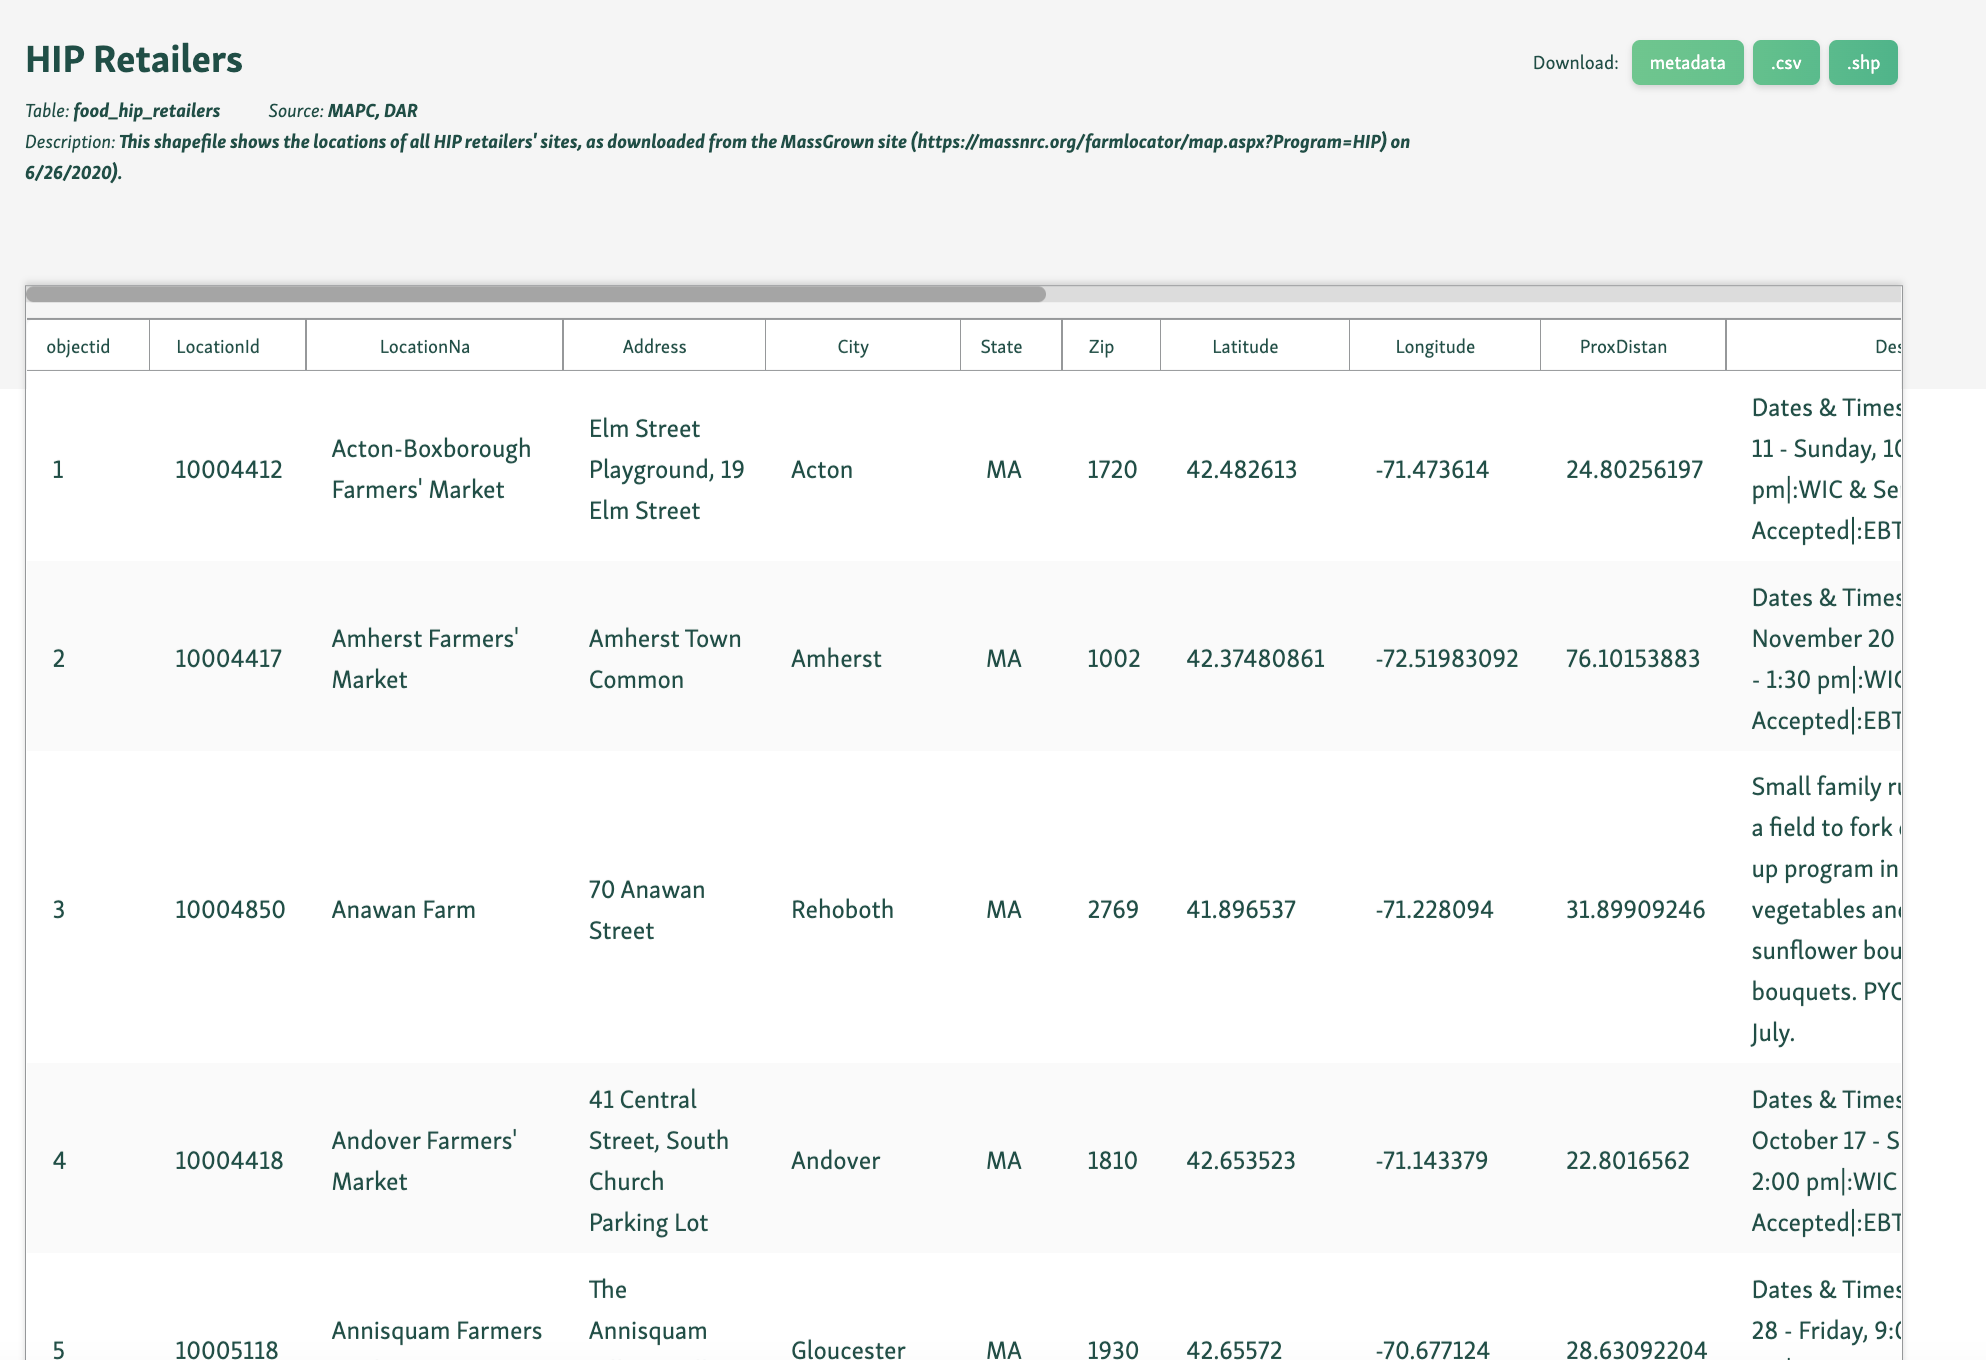Click the food_hip_retailers table name

[146, 111]
